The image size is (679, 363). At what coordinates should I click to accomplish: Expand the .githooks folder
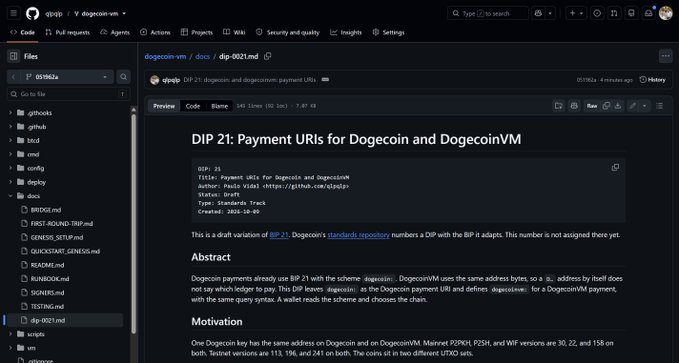click(10, 113)
